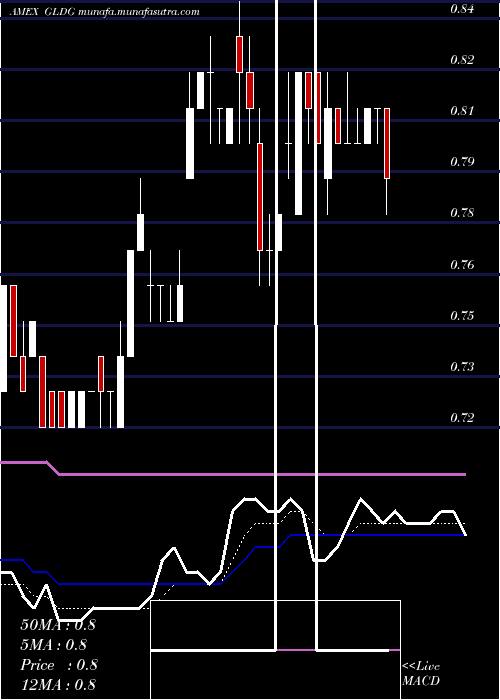The image size is (500, 700).
Task: Click the last red candlestick on the right
Action: click(387, 143)
